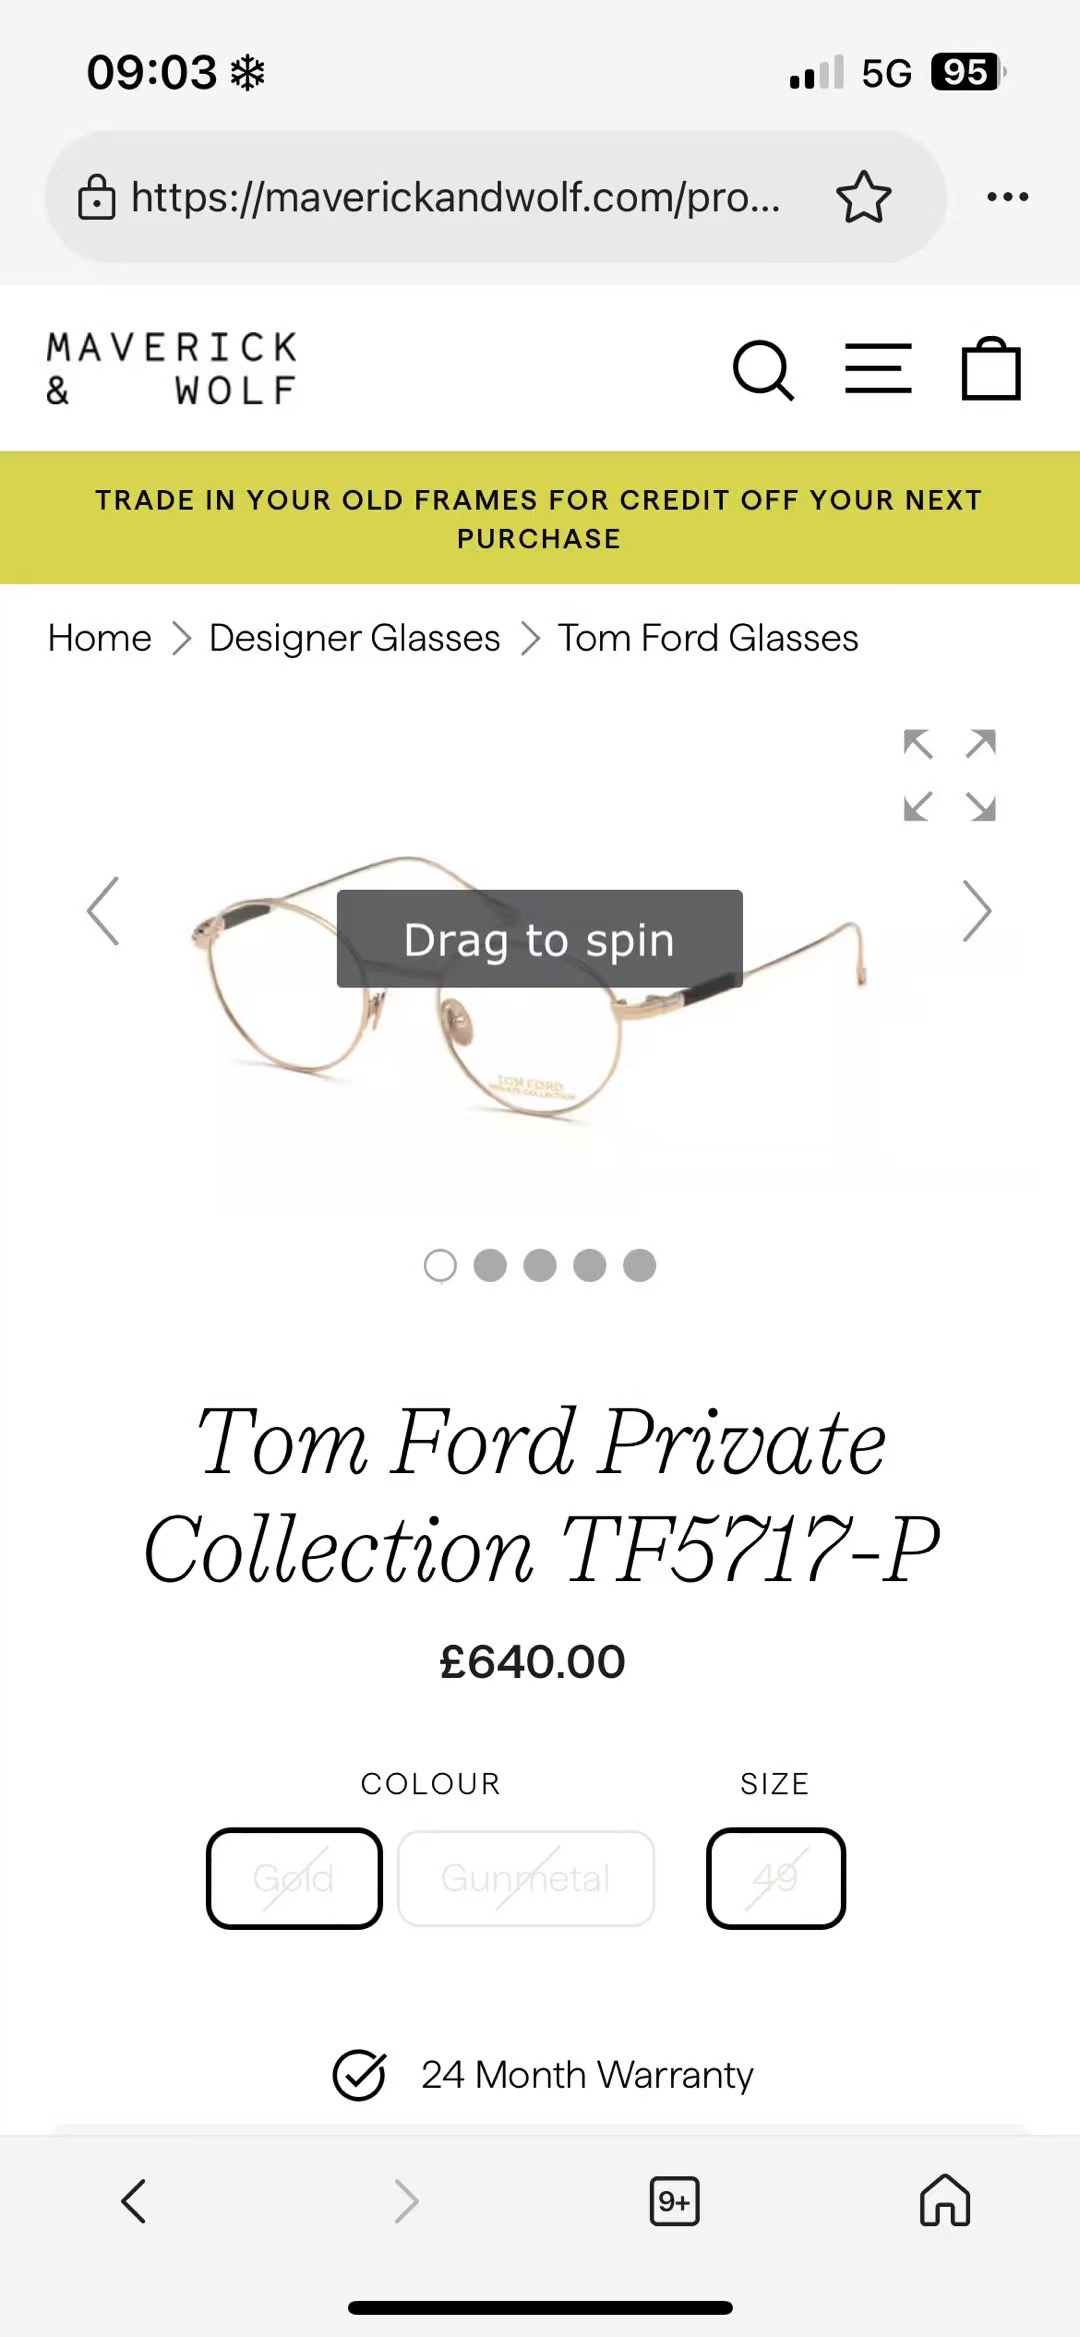Go to browser home page icon
Image resolution: width=1080 pixels, height=2337 pixels.
coord(945,2201)
